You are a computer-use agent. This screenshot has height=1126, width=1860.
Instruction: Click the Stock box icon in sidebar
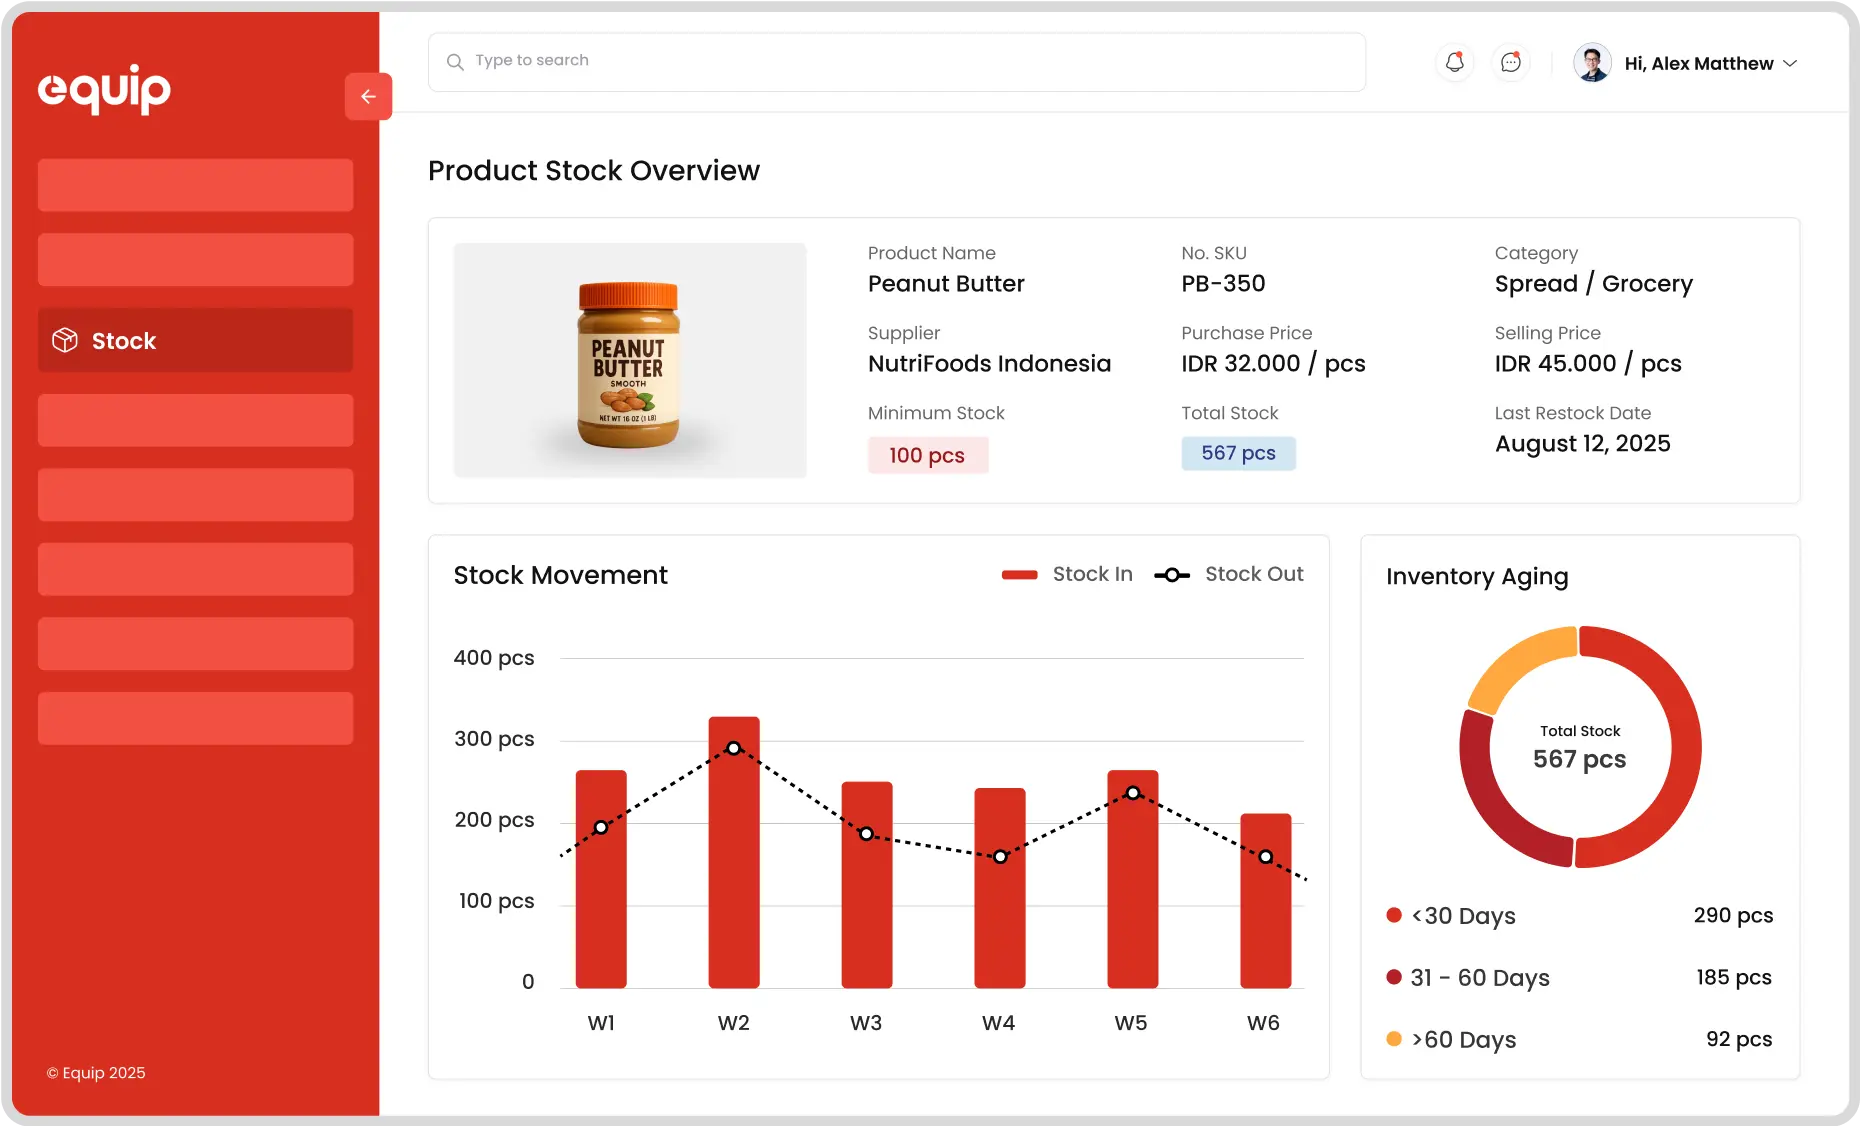(65, 340)
